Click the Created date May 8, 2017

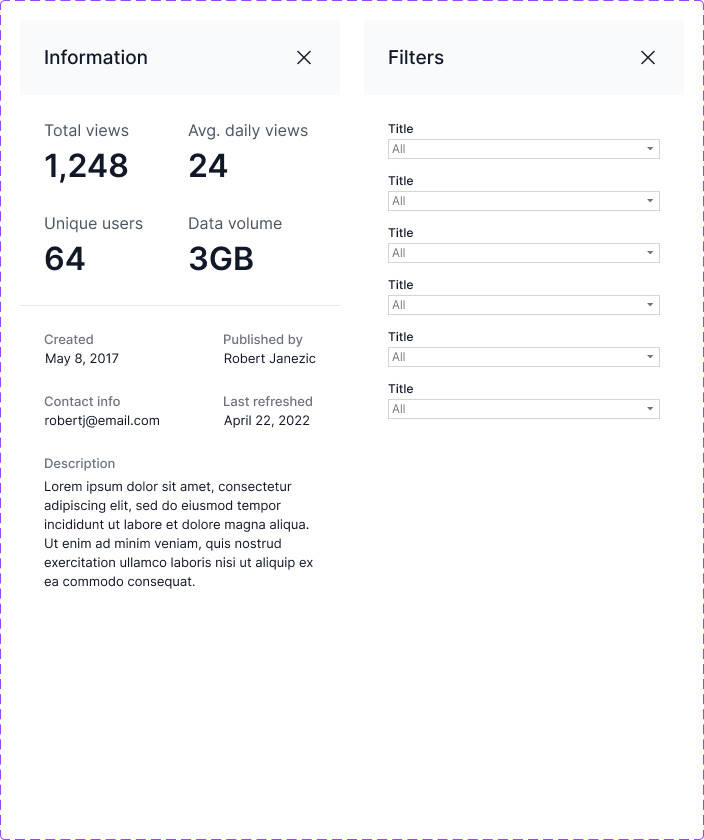[82, 358]
